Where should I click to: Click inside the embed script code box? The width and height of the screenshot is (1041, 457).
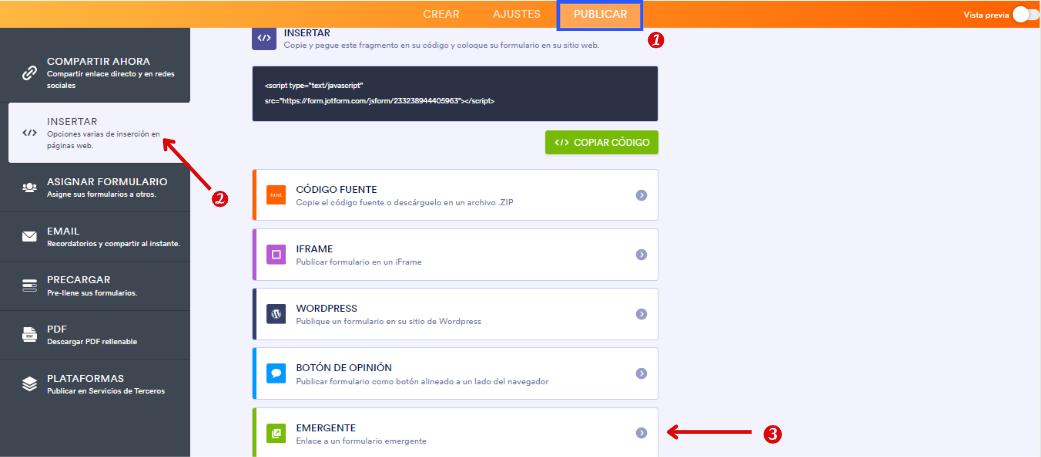[455, 94]
